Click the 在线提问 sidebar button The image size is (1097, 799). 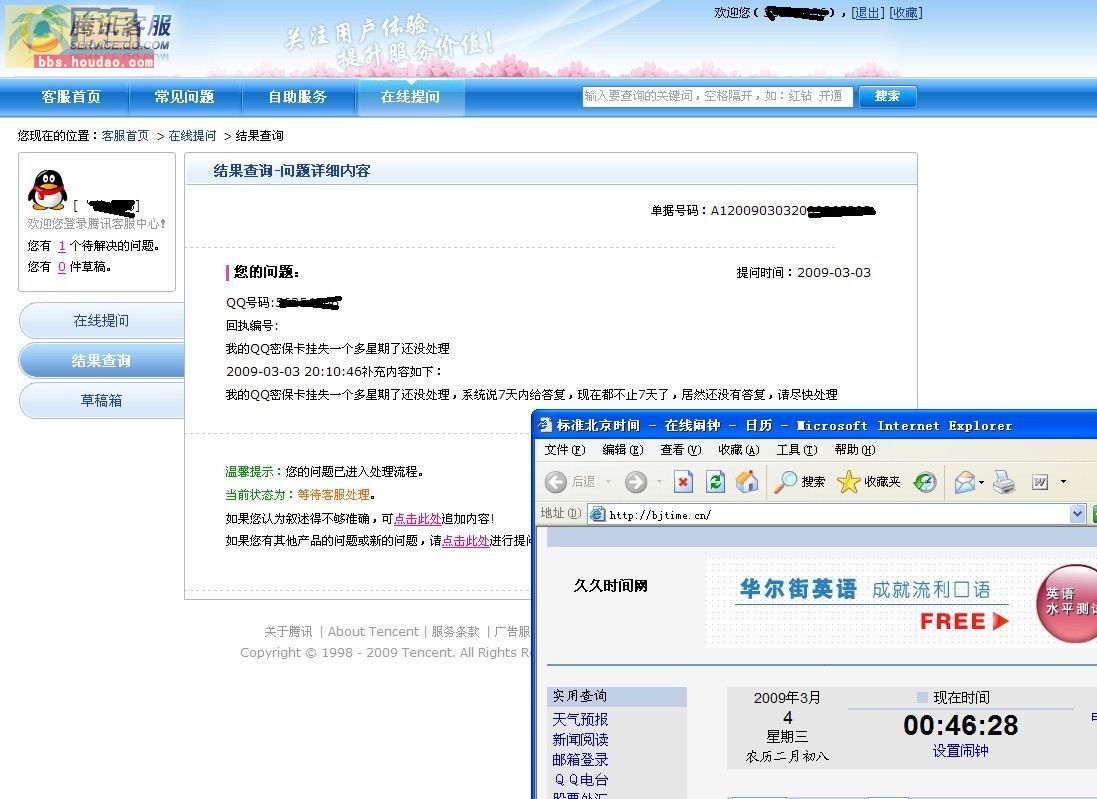(101, 321)
